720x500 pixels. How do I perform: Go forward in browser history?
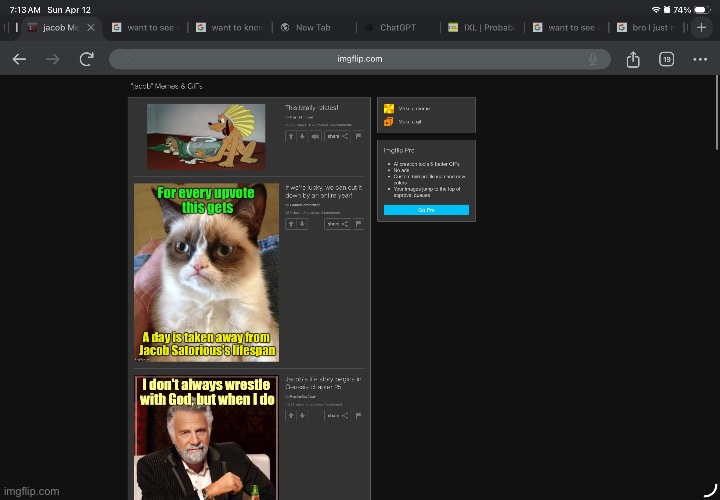click(x=53, y=59)
